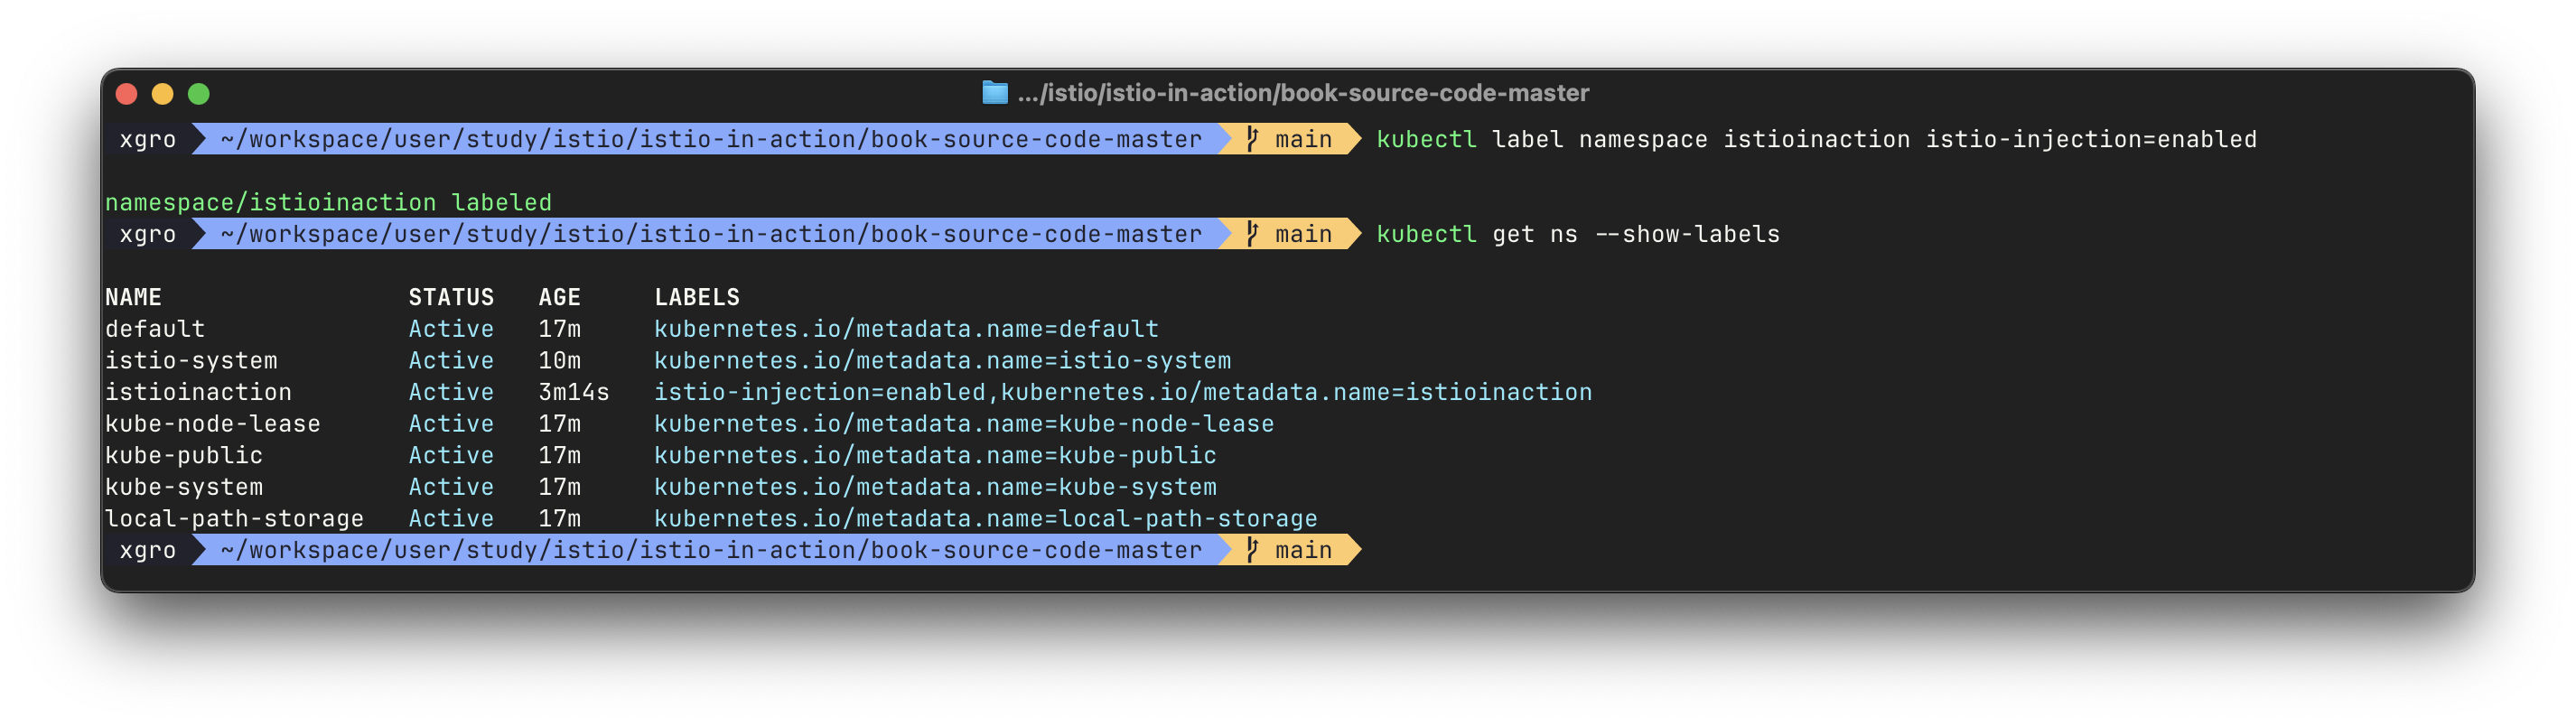Screen dimensions: 2576x726
Task: Click the NAME column header
Action: [133, 297]
